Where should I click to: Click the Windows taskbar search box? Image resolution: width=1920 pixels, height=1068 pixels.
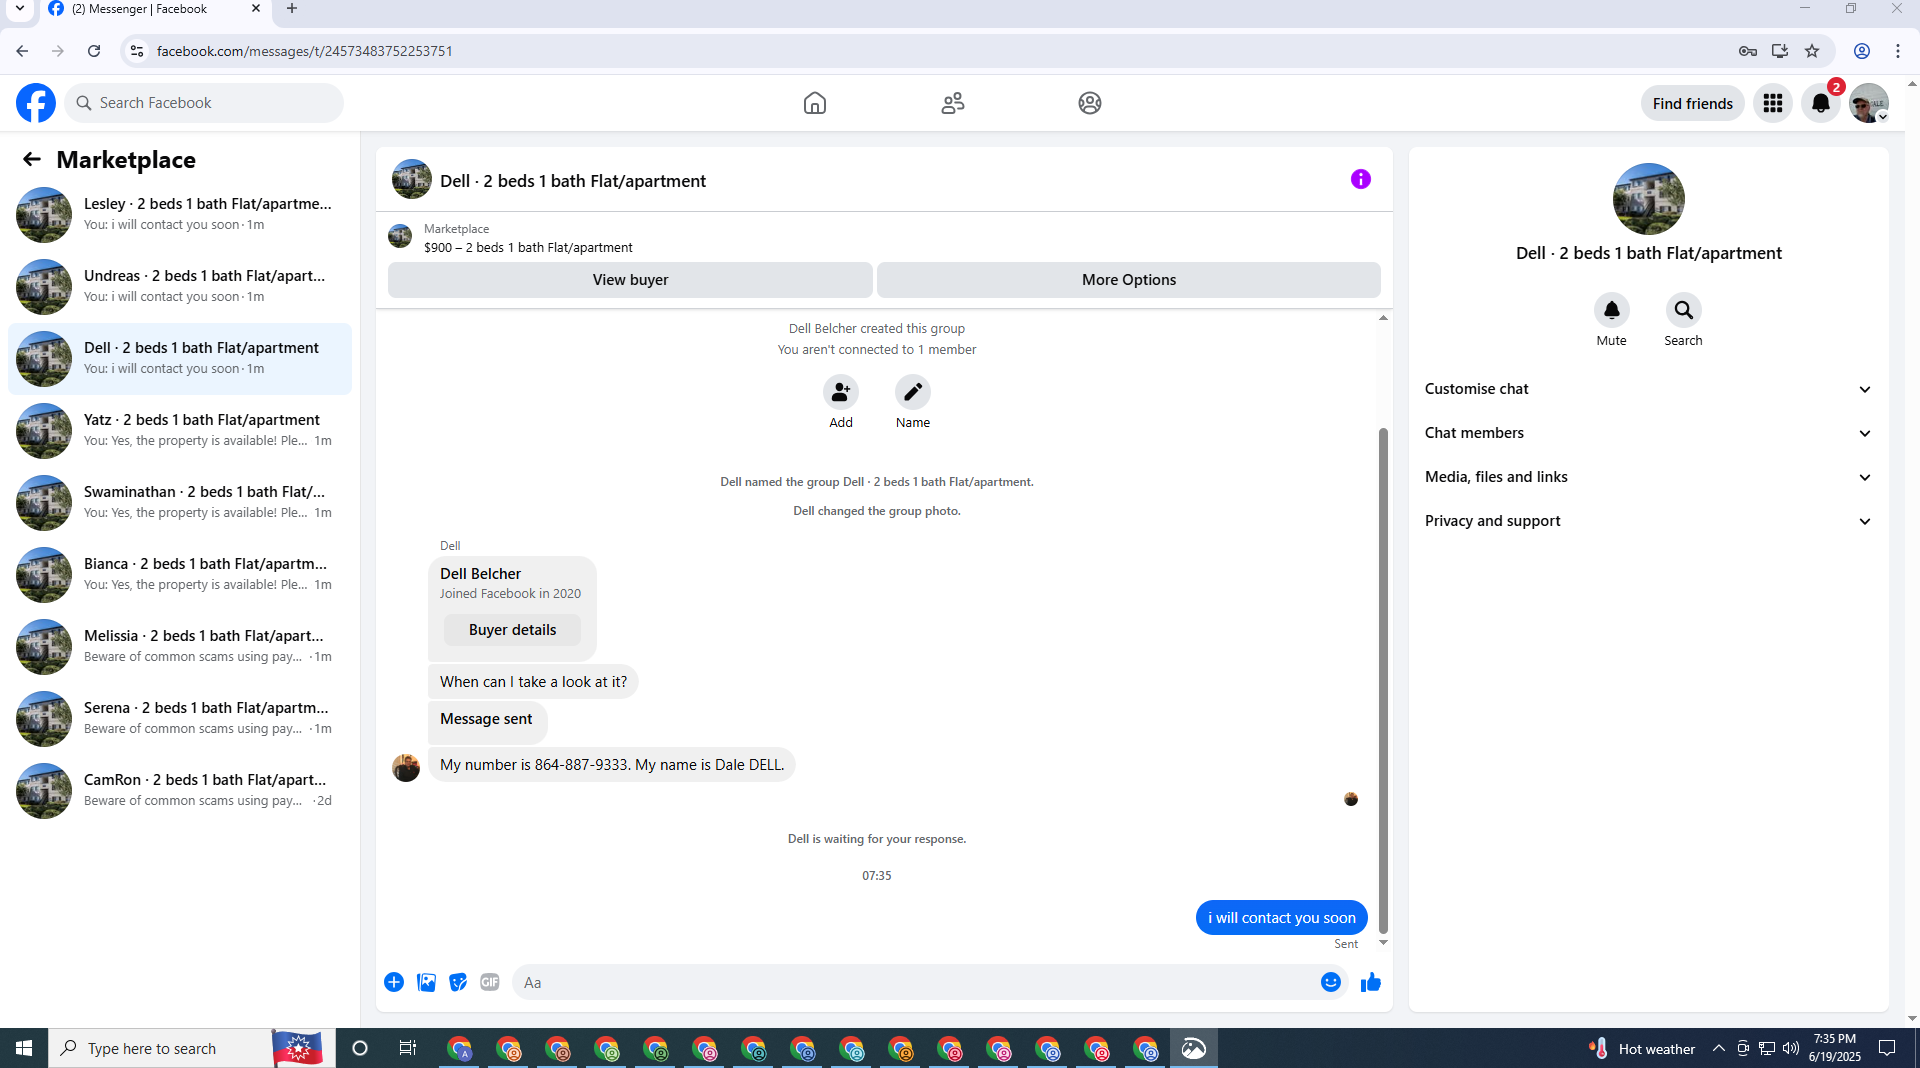(x=192, y=1048)
